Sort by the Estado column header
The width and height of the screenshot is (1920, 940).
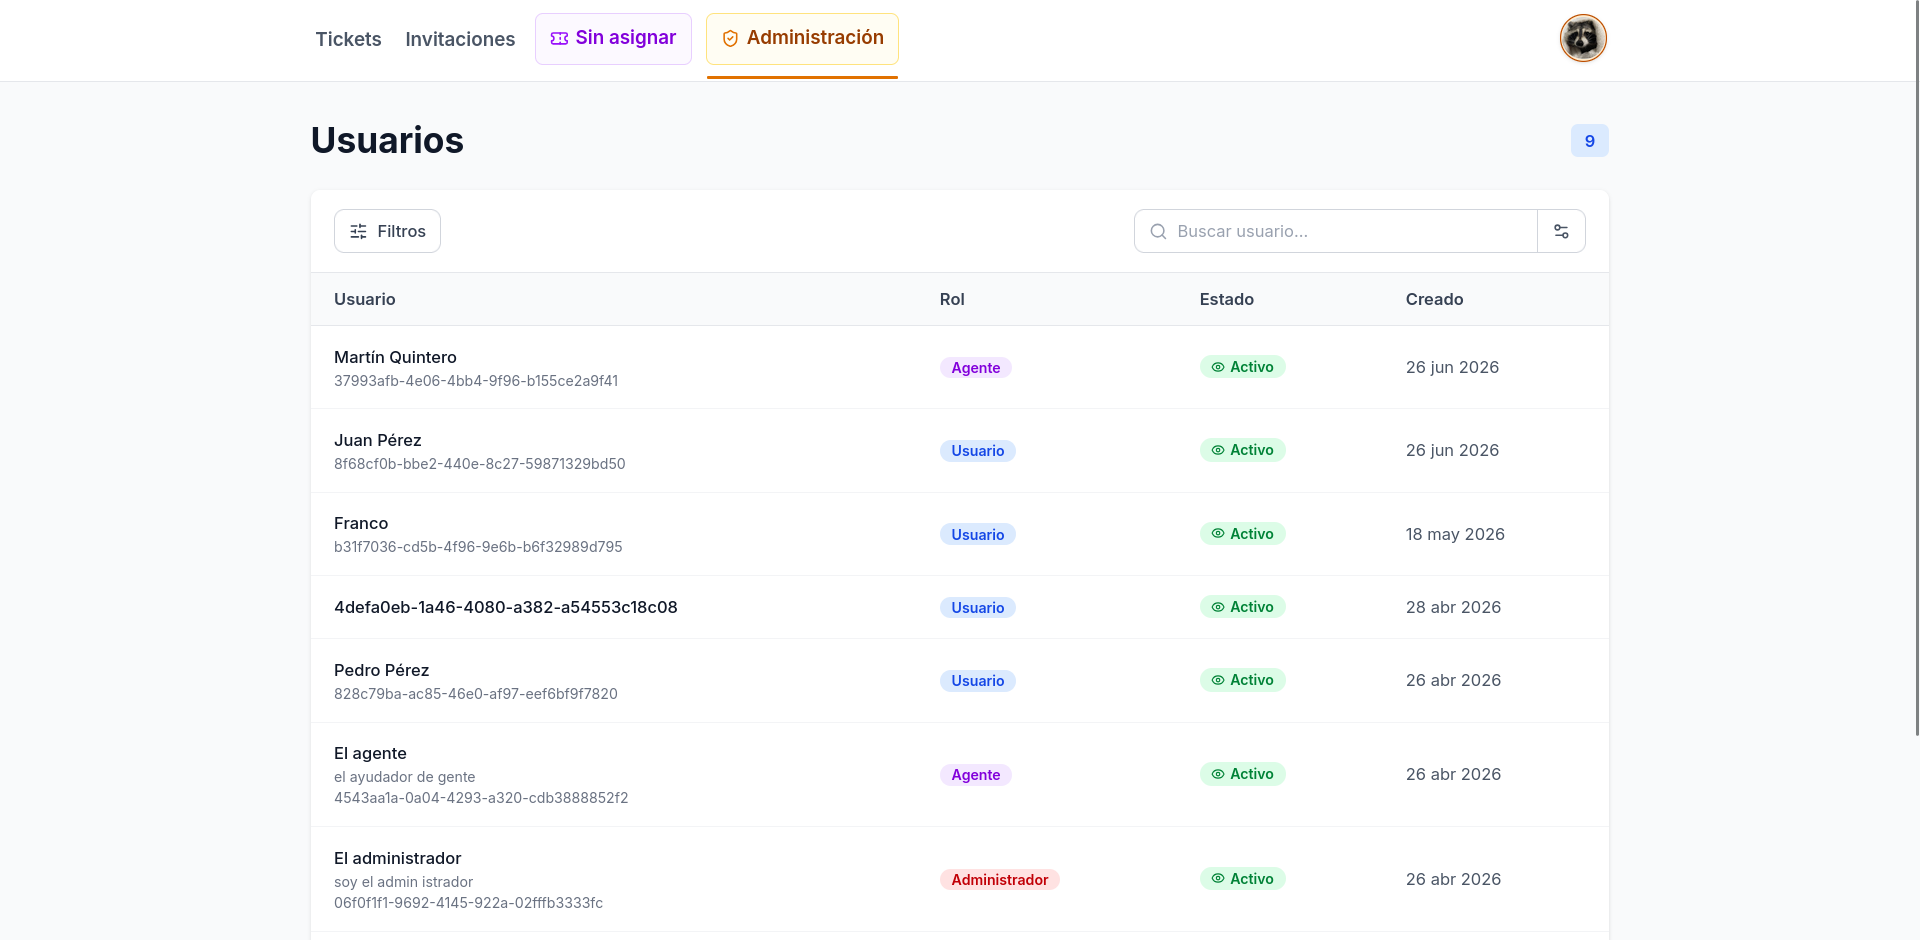(x=1227, y=299)
